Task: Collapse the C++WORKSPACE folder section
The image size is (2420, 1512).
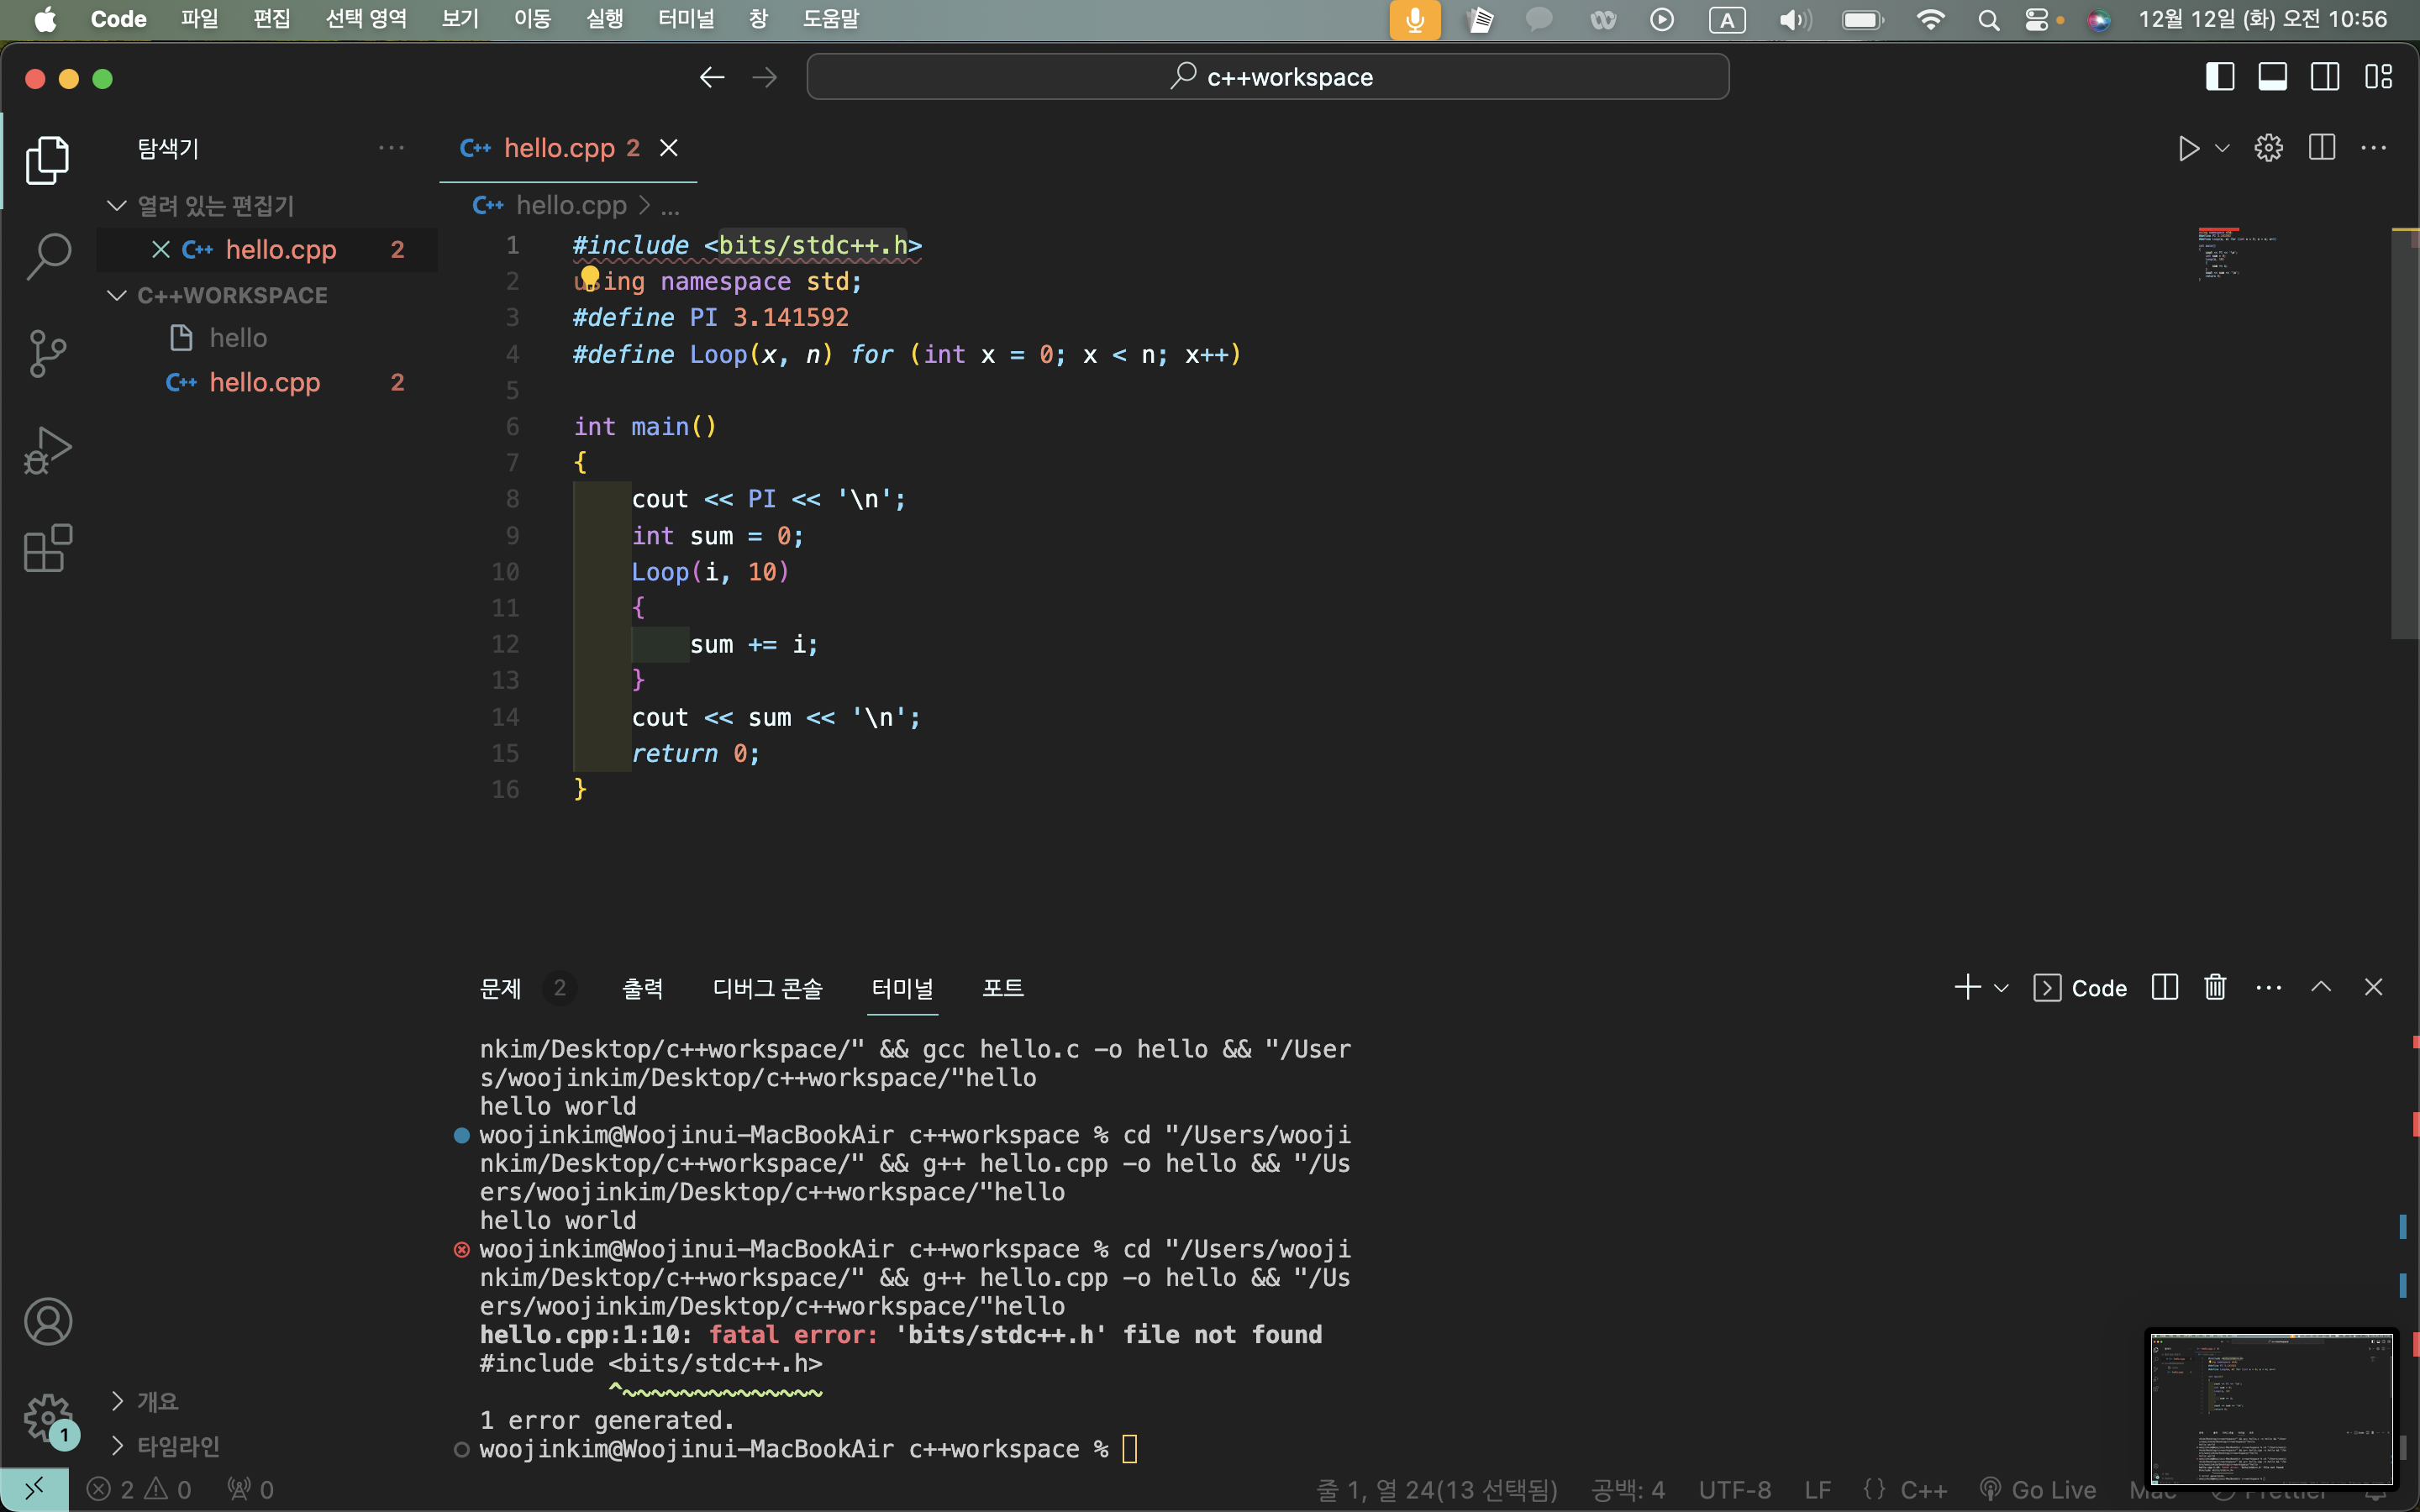Action: (117, 296)
